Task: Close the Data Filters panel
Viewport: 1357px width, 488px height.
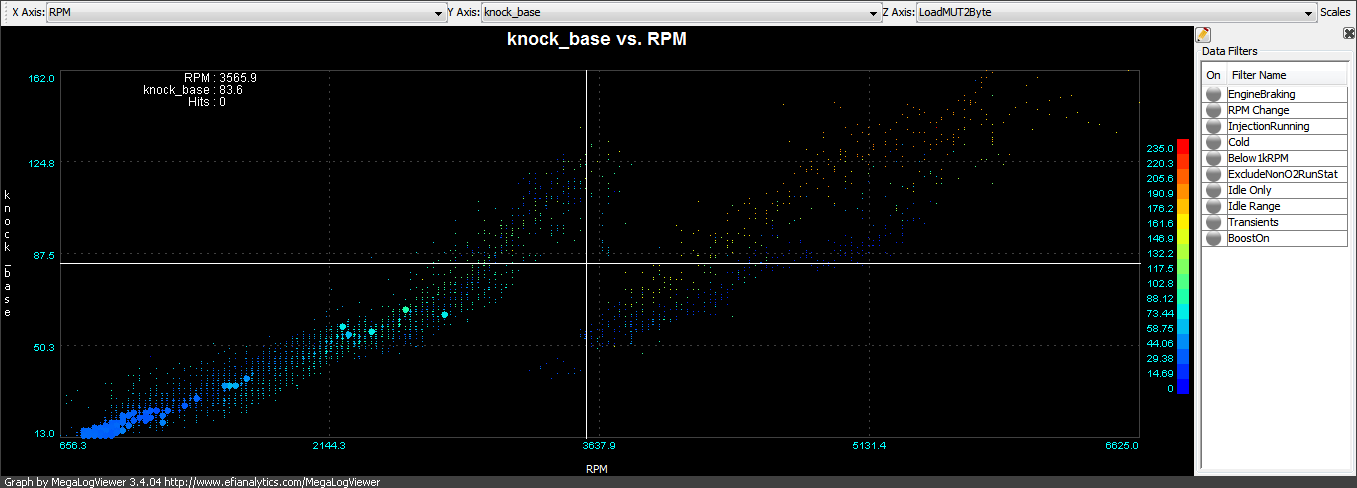Action: tap(1349, 34)
